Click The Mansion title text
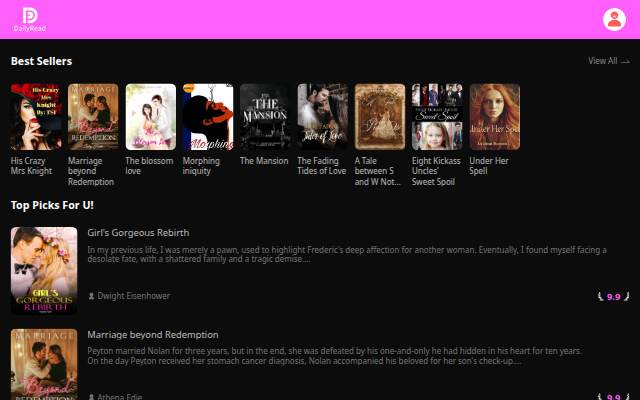 pos(264,161)
